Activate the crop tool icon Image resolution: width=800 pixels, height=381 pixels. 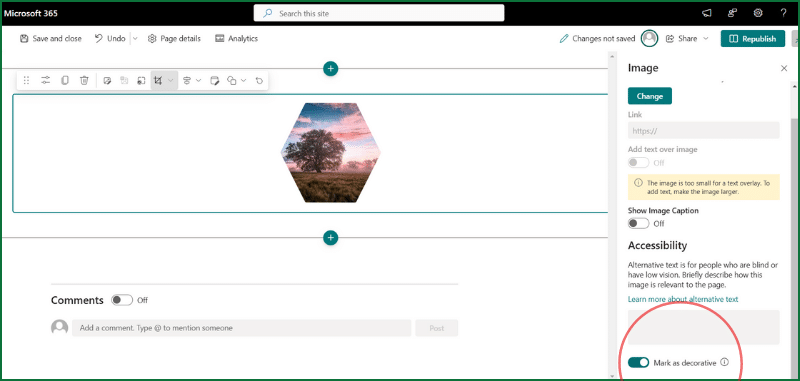coord(158,81)
